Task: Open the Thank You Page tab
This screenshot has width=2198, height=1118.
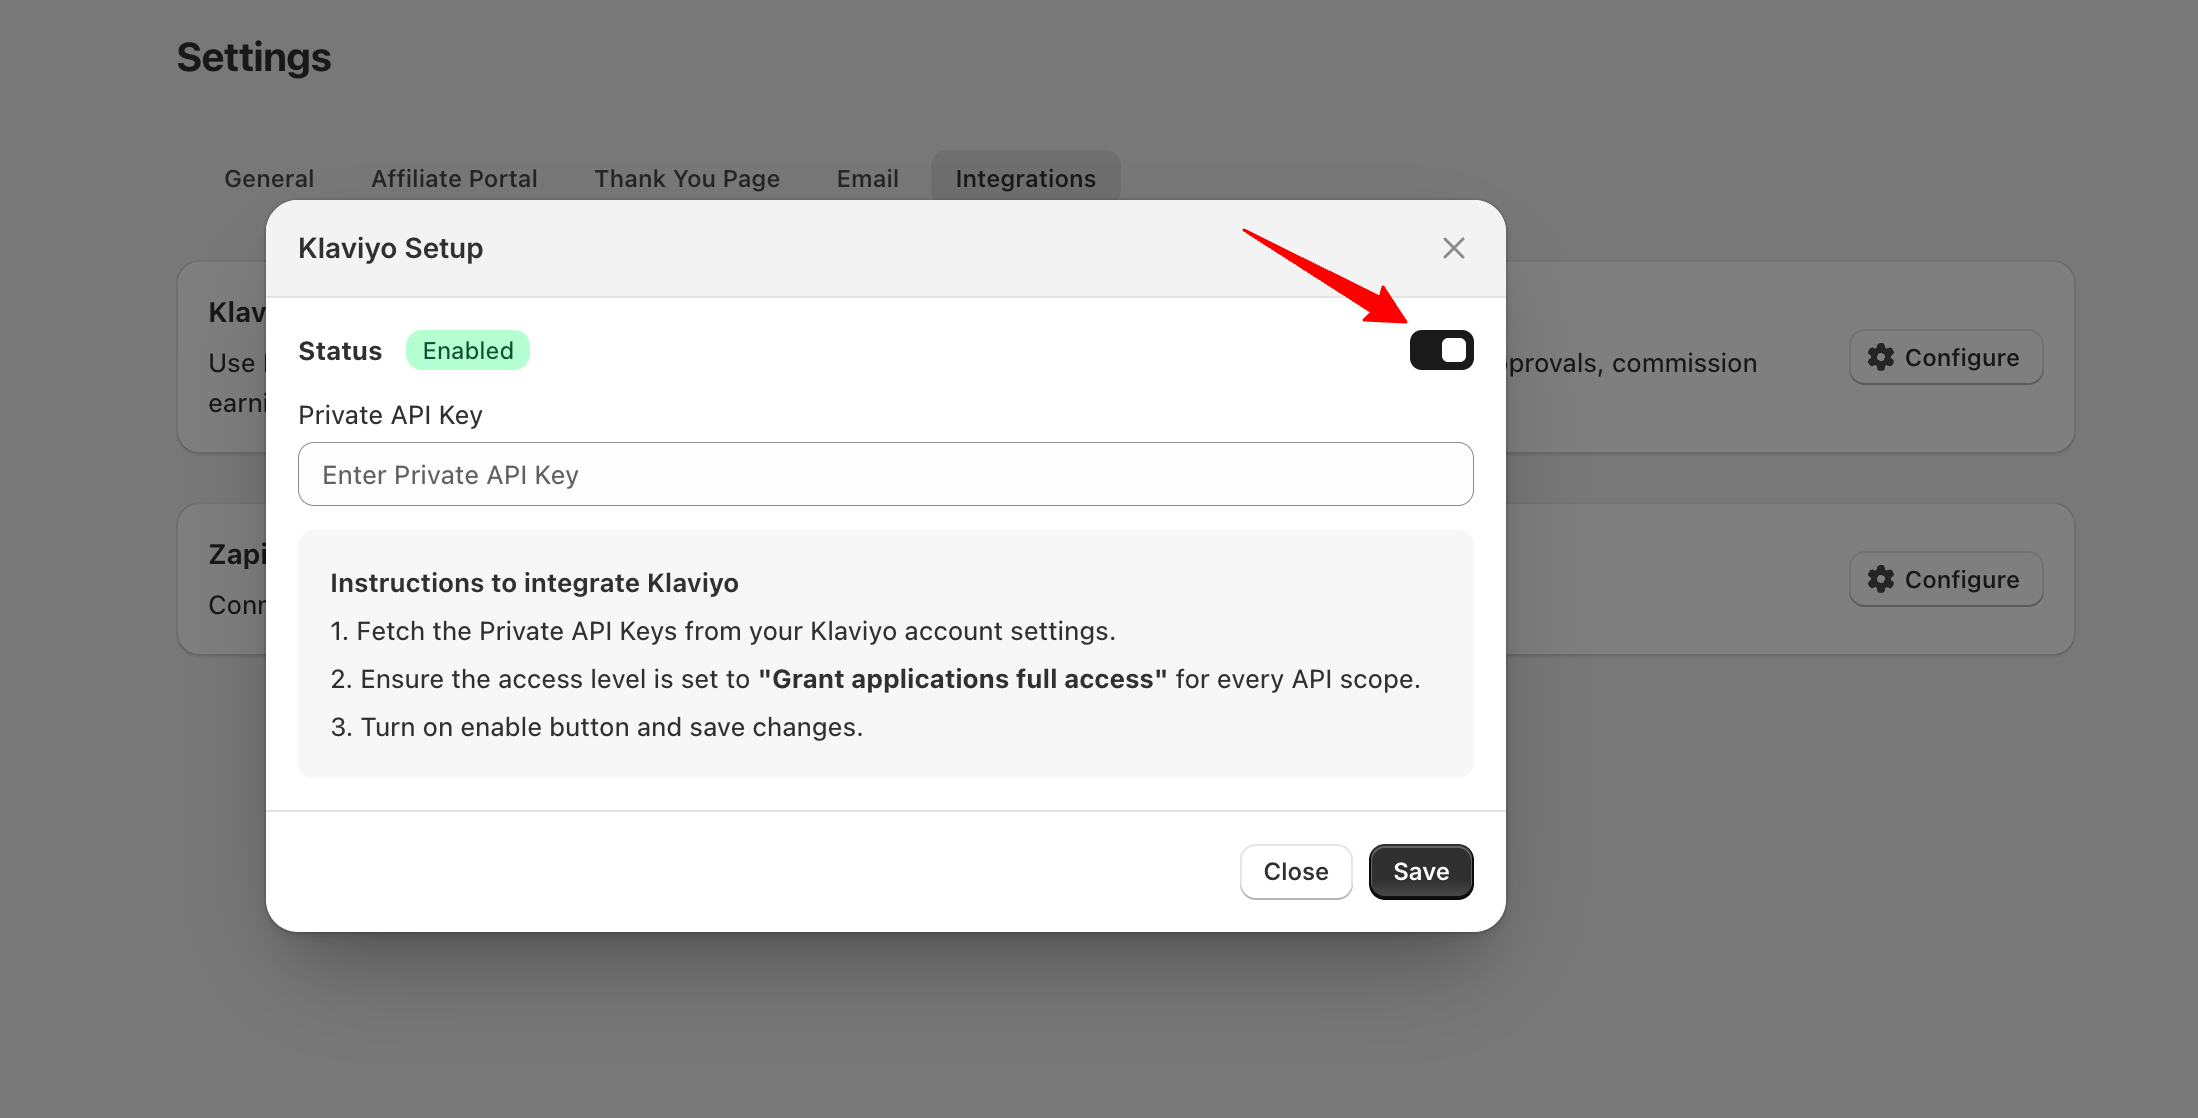Action: [x=687, y=179]
